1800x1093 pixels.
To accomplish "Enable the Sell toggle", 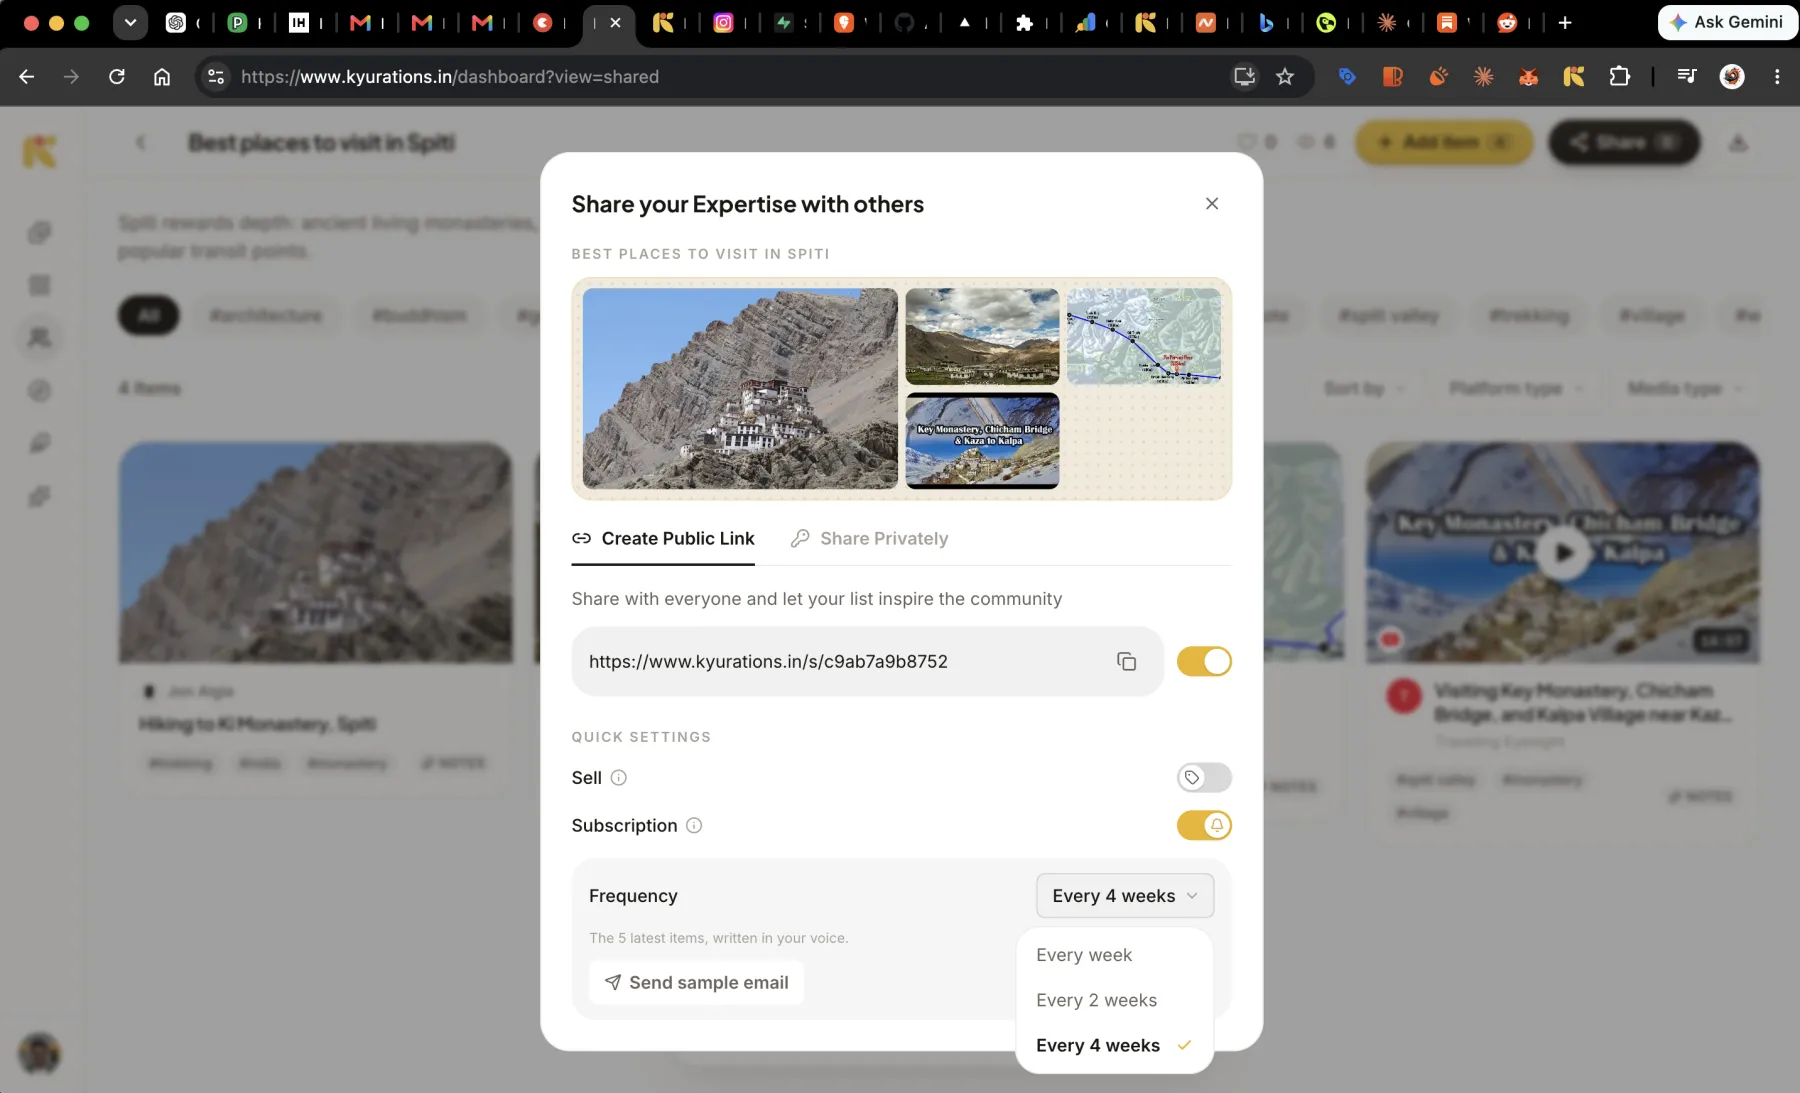I will pos(1204,778).
